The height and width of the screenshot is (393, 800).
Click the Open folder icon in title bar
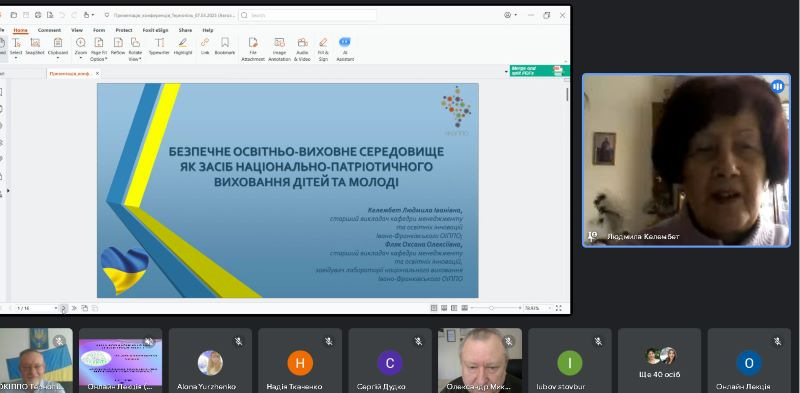click(14, 15)
